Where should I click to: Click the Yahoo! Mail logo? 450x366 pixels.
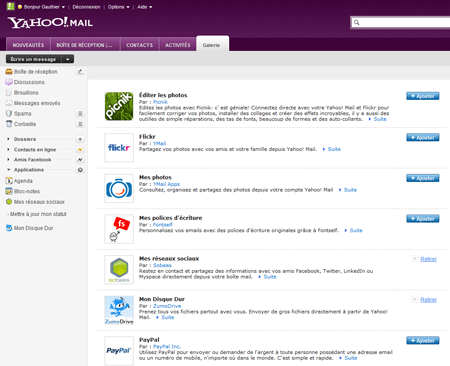click(50, 23)
